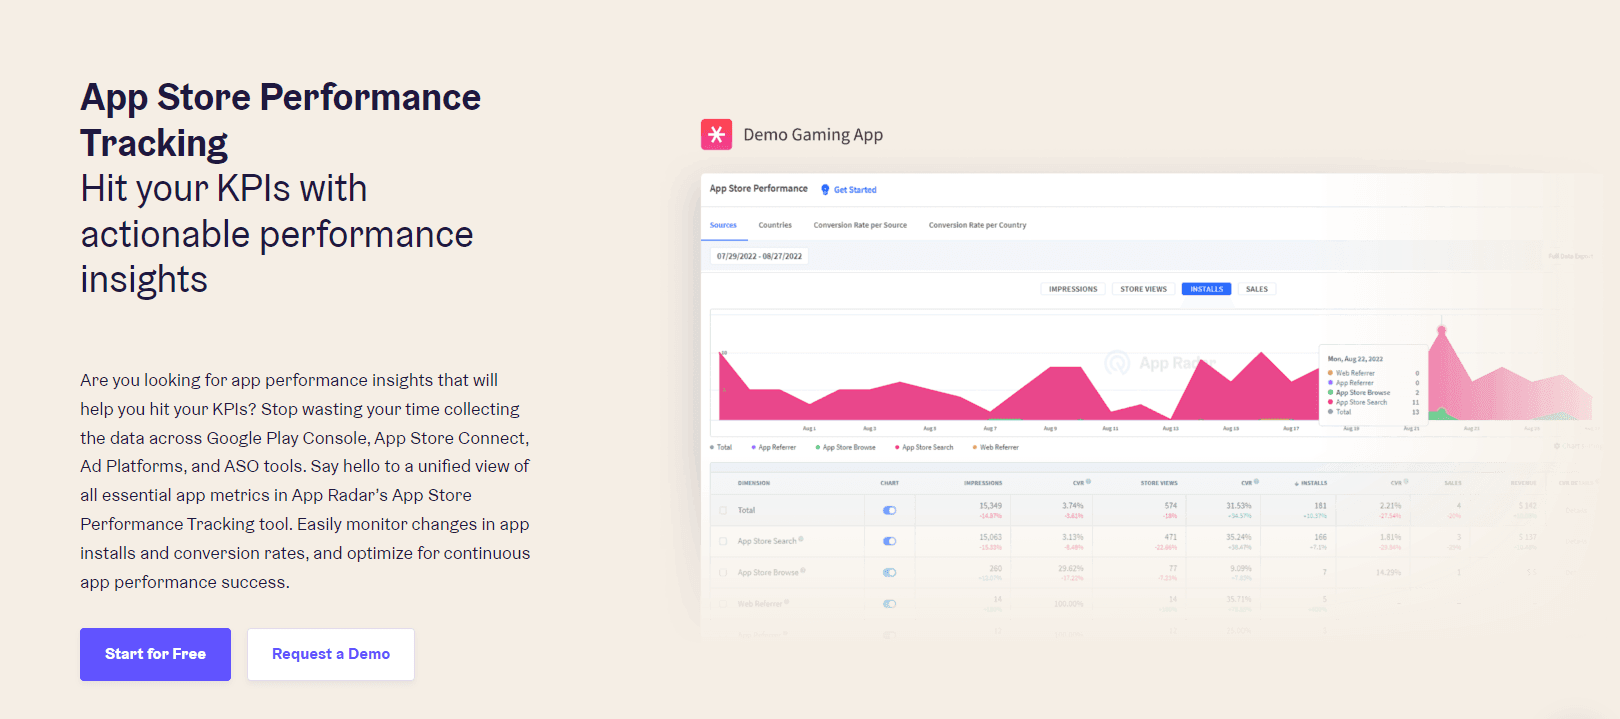The image size is (1620, 719).
Task: Click the Request a Demo button
Action: pyautogui.click(x=331, y=654)
